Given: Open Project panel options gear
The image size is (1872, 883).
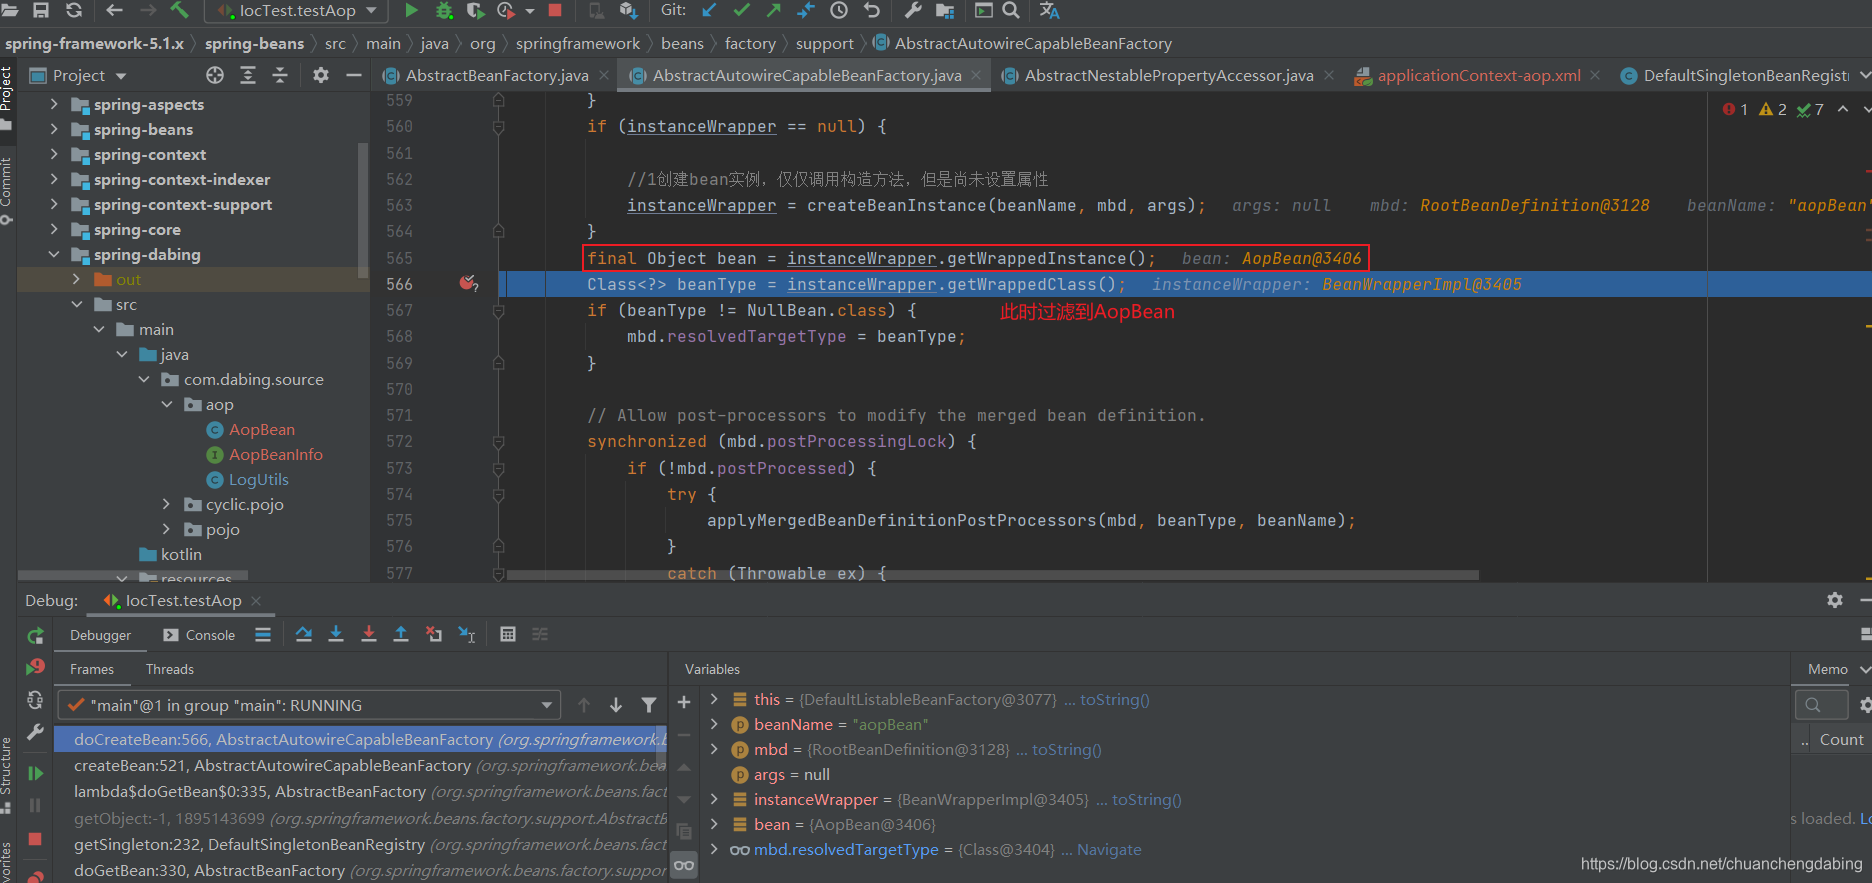Looking at the screenshot, I should [320, 75].
